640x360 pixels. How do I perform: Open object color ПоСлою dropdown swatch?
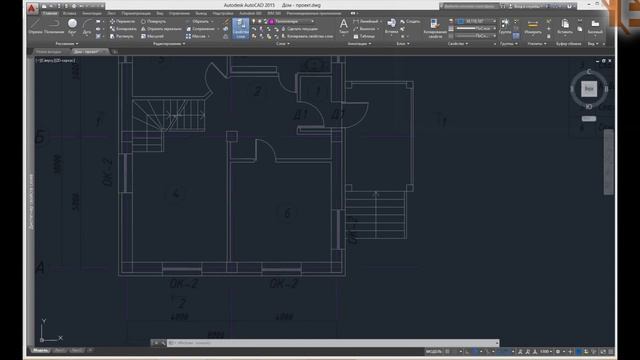click(x=461, y=21)
